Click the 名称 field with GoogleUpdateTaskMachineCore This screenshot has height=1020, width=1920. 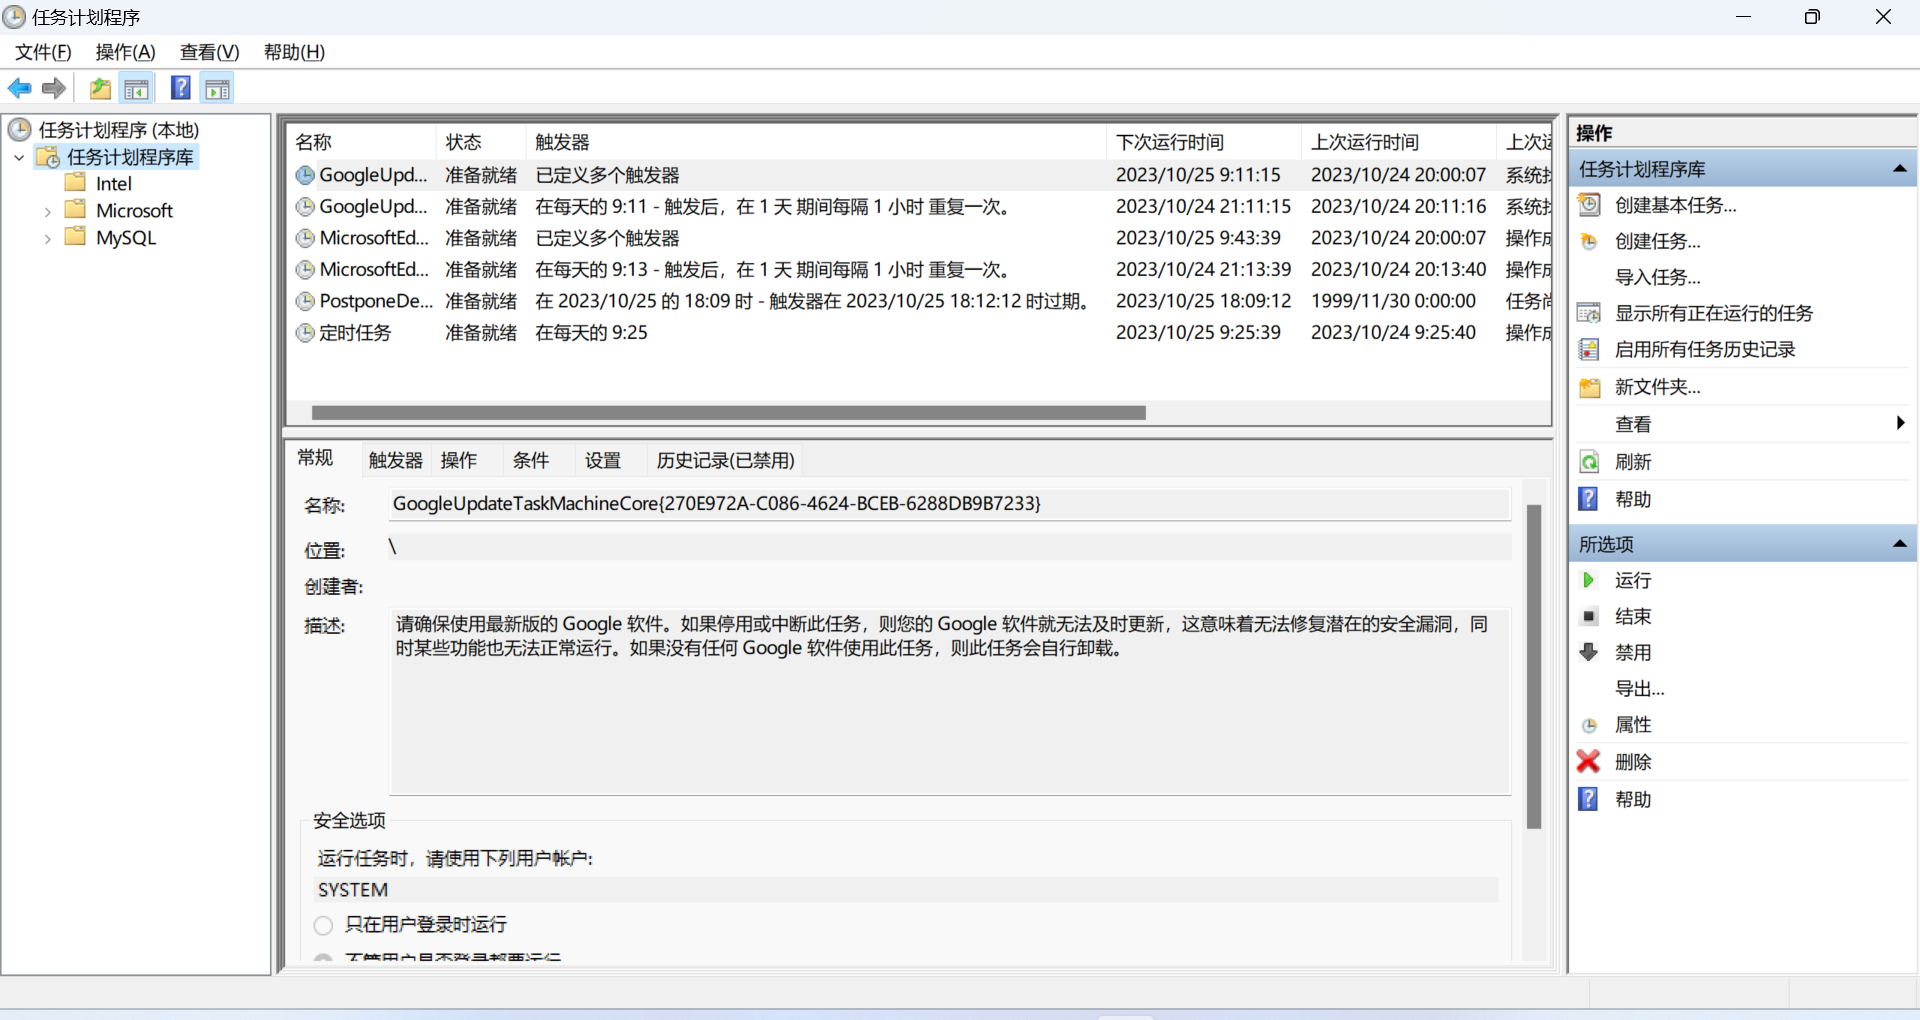(x=949, y=504)
